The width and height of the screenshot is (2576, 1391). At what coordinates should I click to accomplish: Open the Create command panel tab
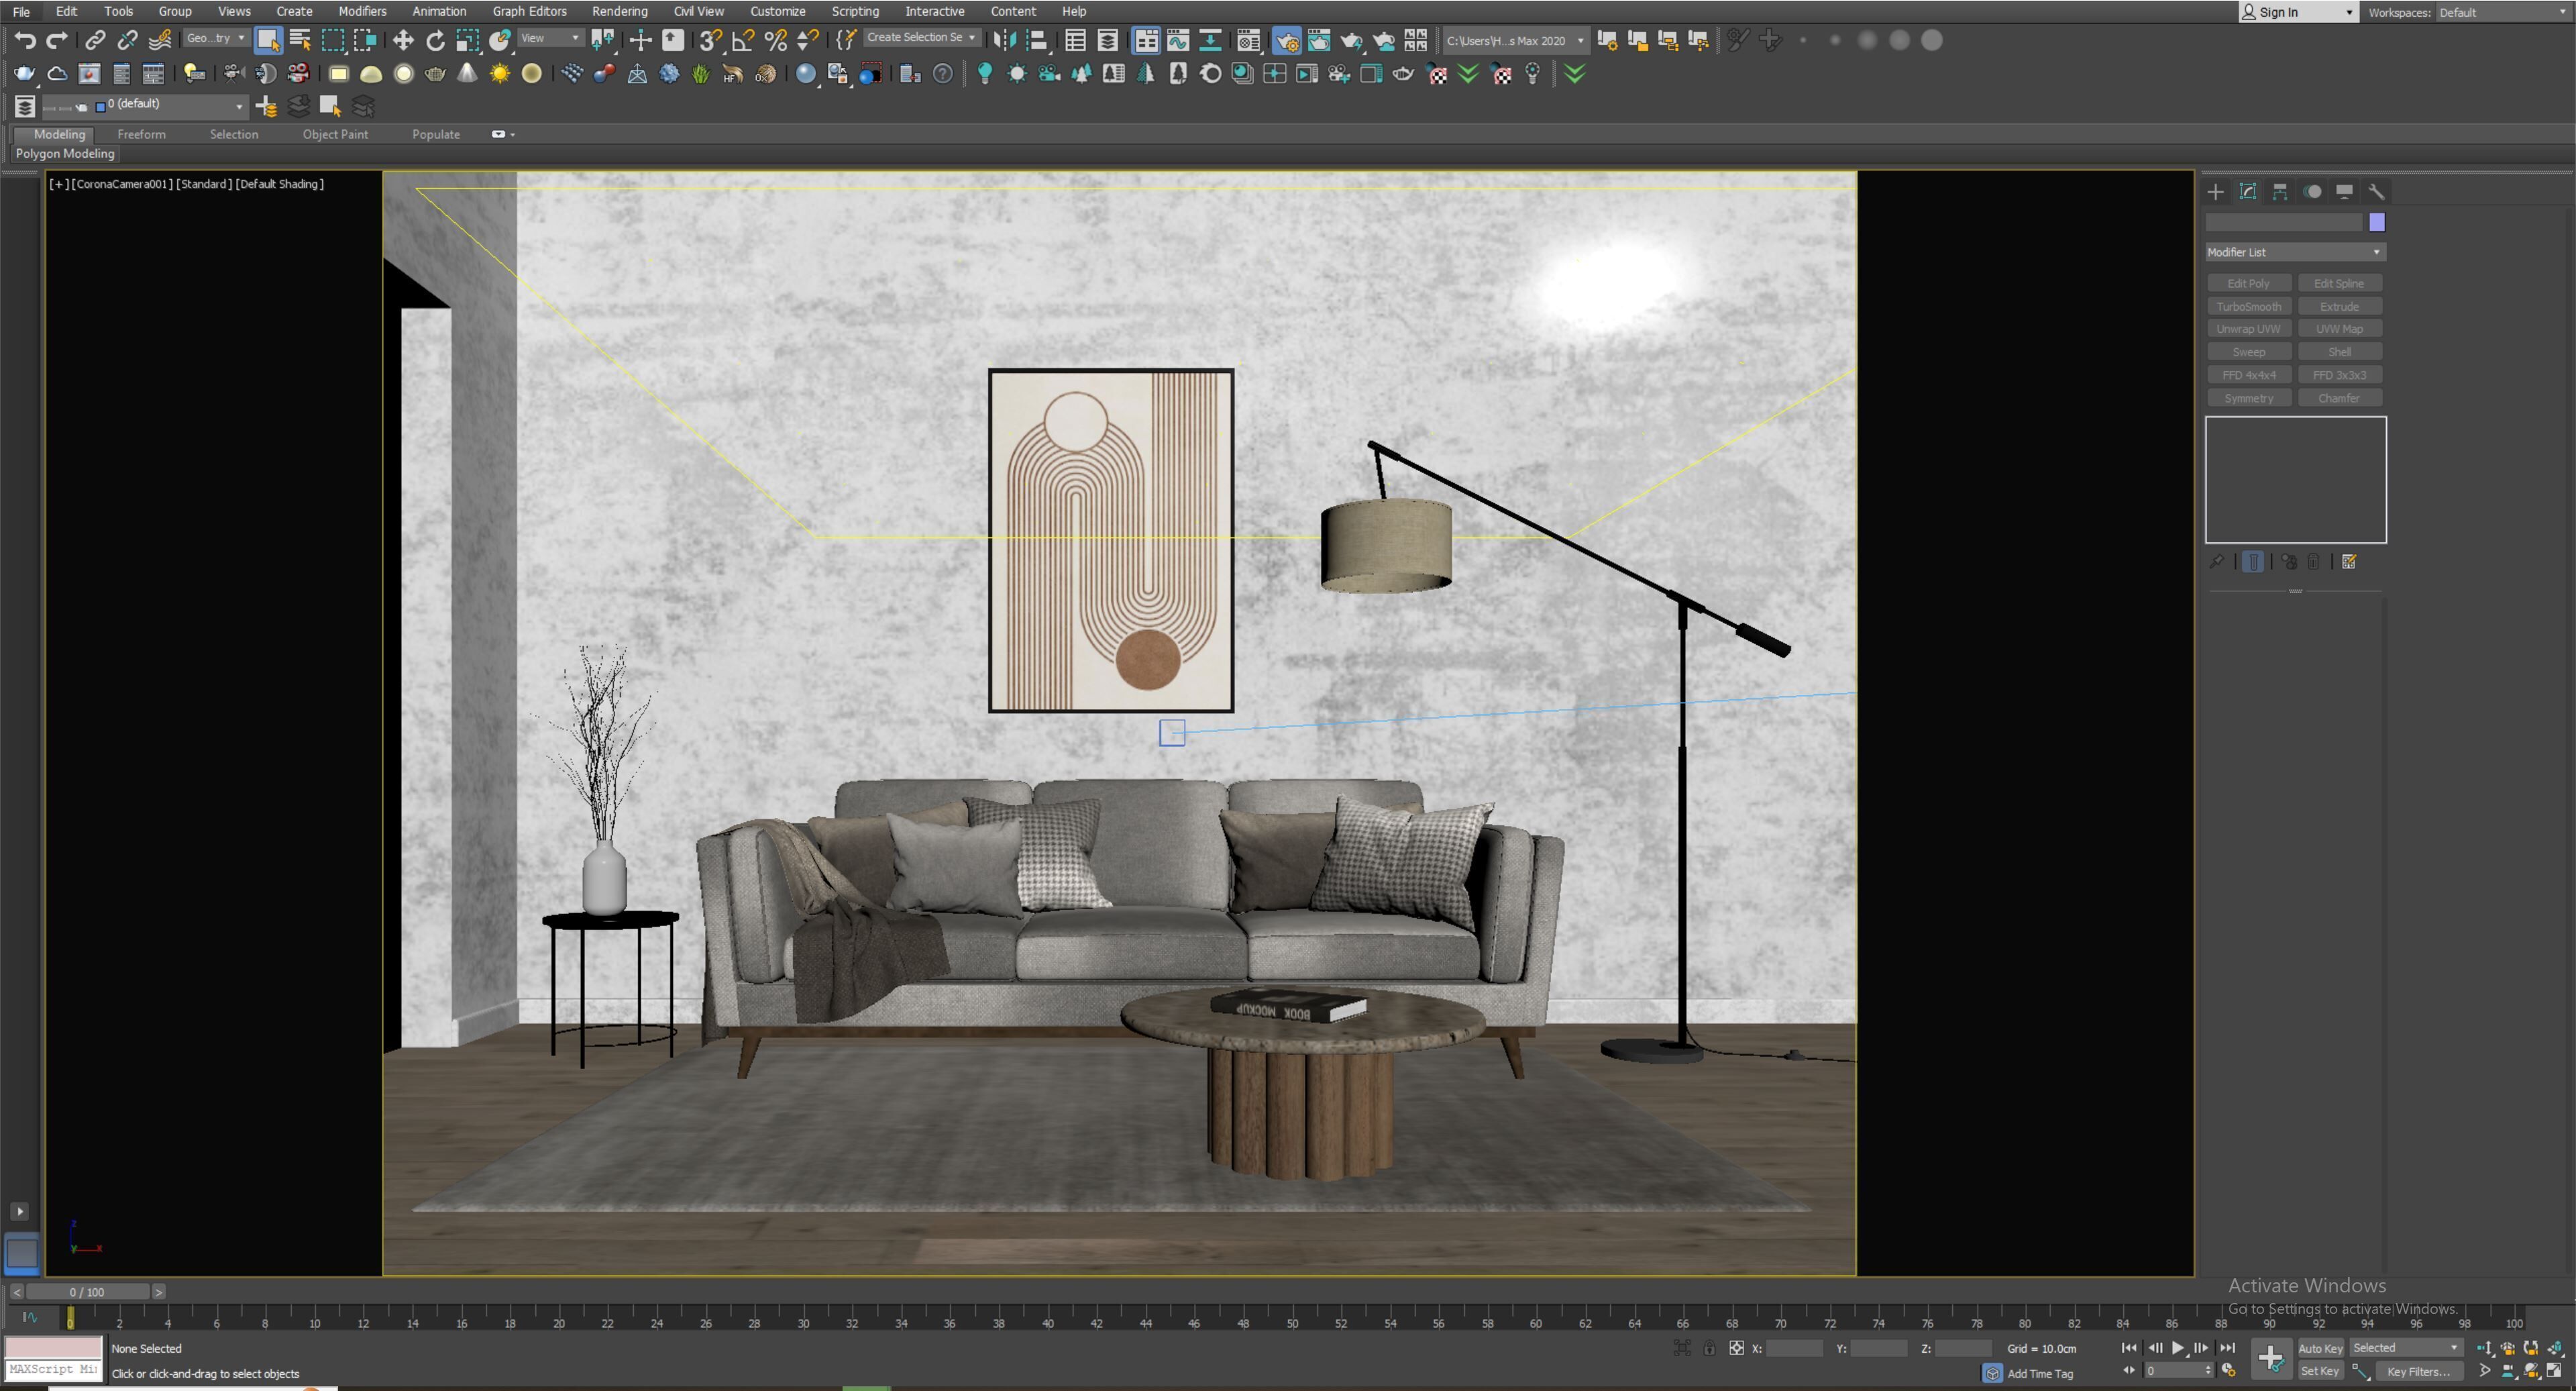(x=2216, y=192)
